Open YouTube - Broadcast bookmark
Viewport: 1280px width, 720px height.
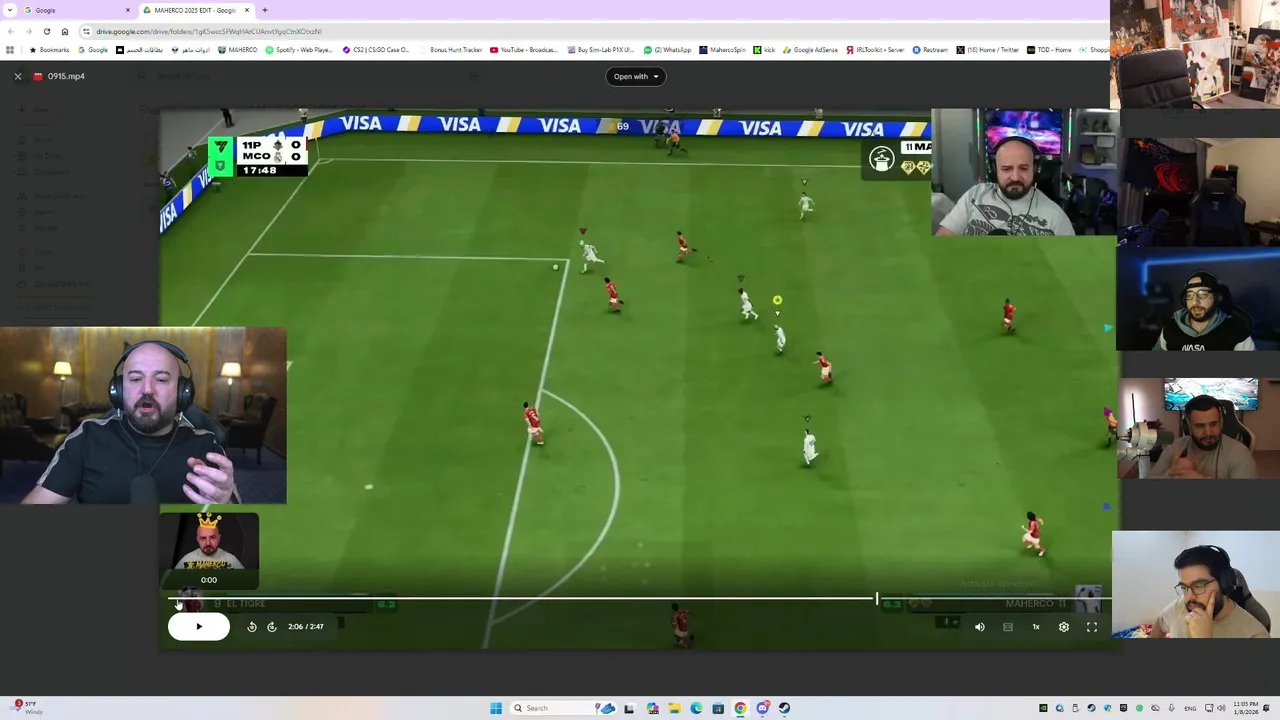[x=524, y=50]
